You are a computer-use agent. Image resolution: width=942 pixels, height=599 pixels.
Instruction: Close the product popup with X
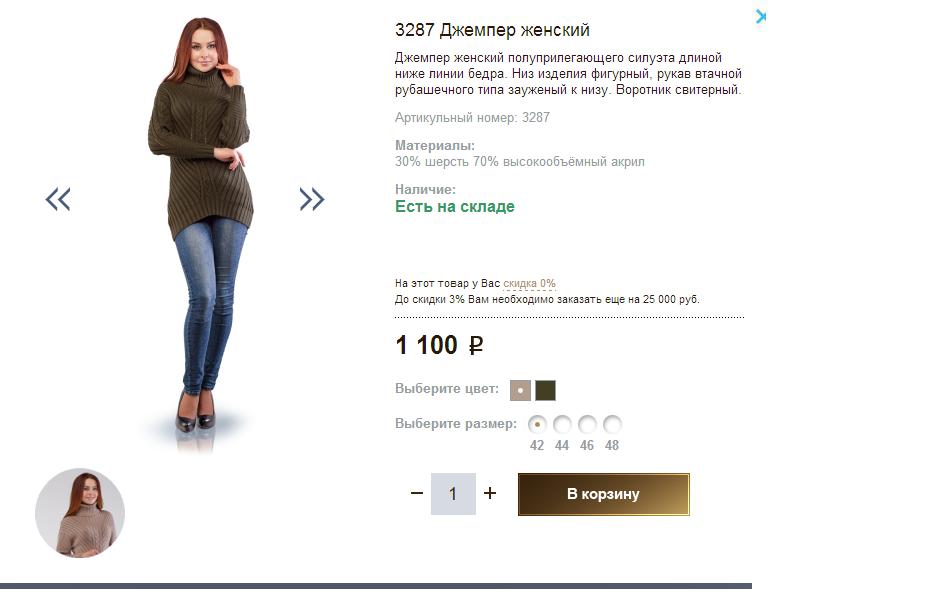761,16
